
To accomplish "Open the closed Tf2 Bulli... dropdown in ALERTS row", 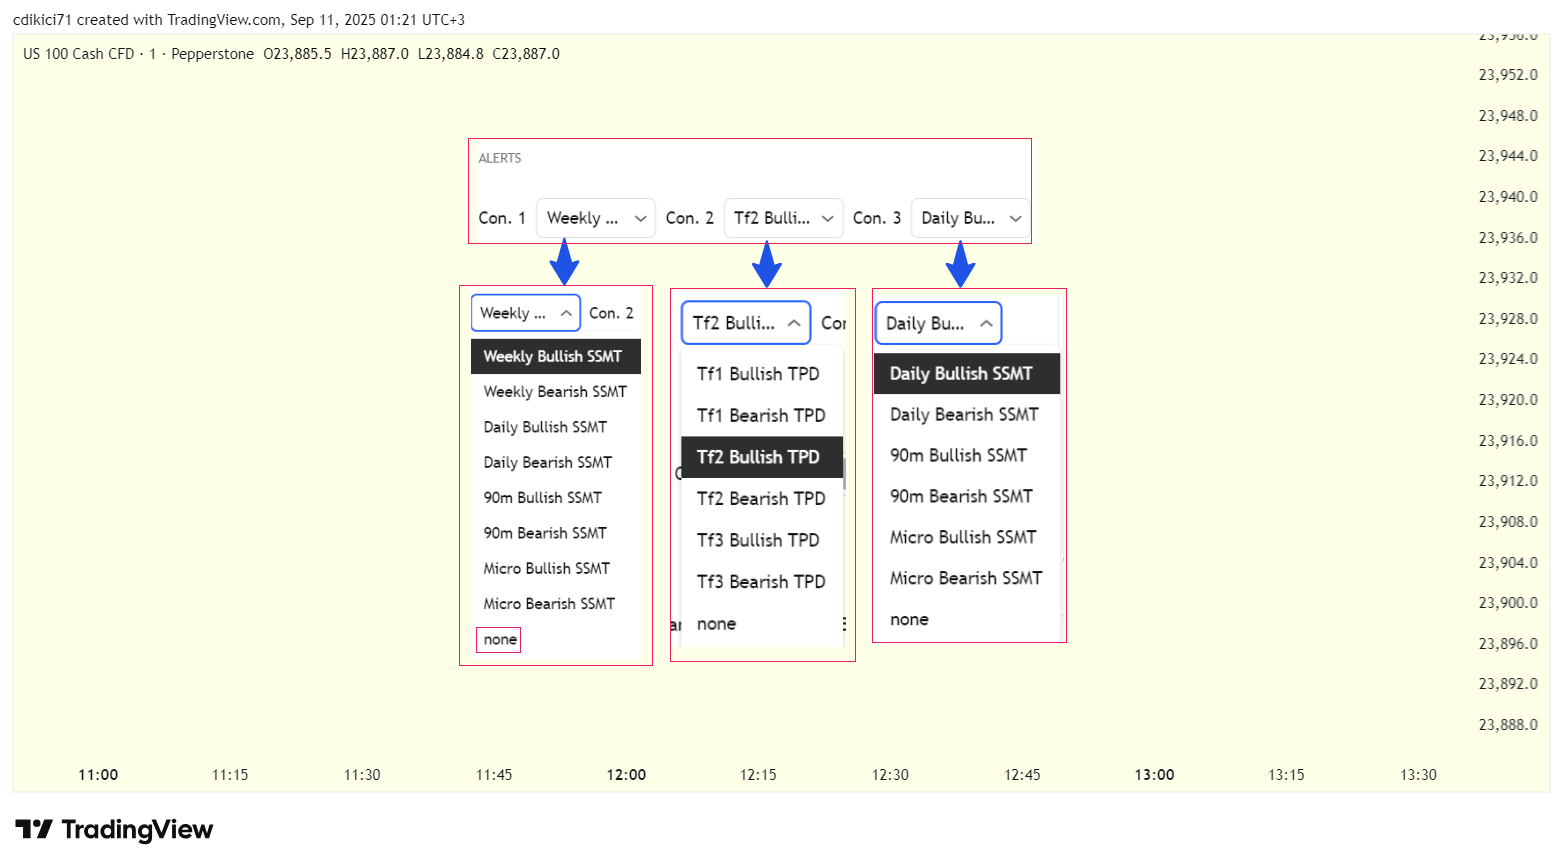I will click(x=783, y=218).
